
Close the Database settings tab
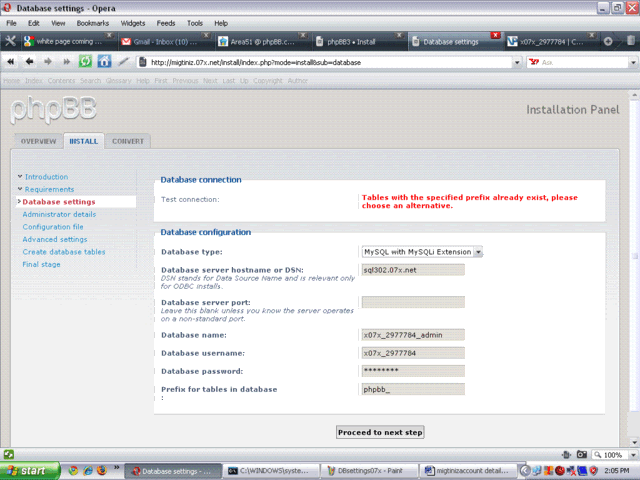click(x=496, y=35)
